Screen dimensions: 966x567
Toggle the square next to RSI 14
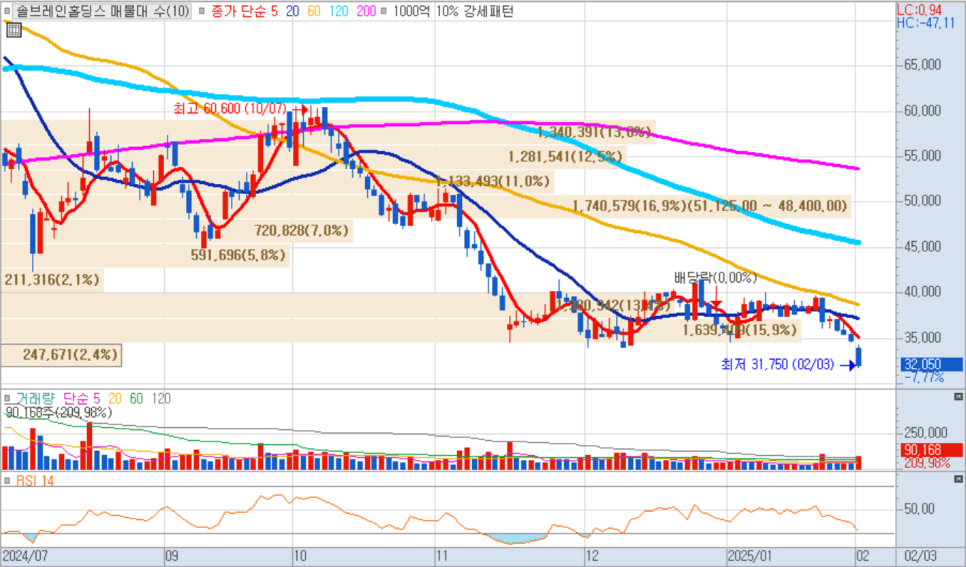point(7,481)
